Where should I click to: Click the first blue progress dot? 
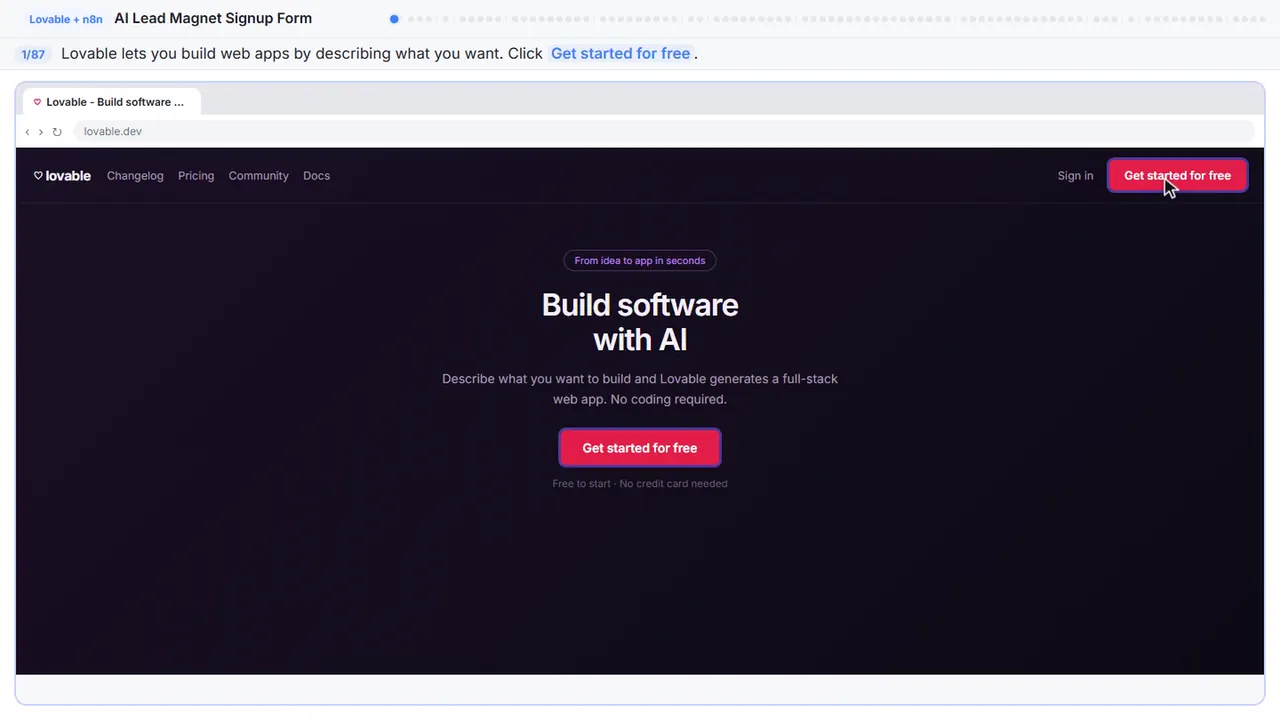click(394, 19)
